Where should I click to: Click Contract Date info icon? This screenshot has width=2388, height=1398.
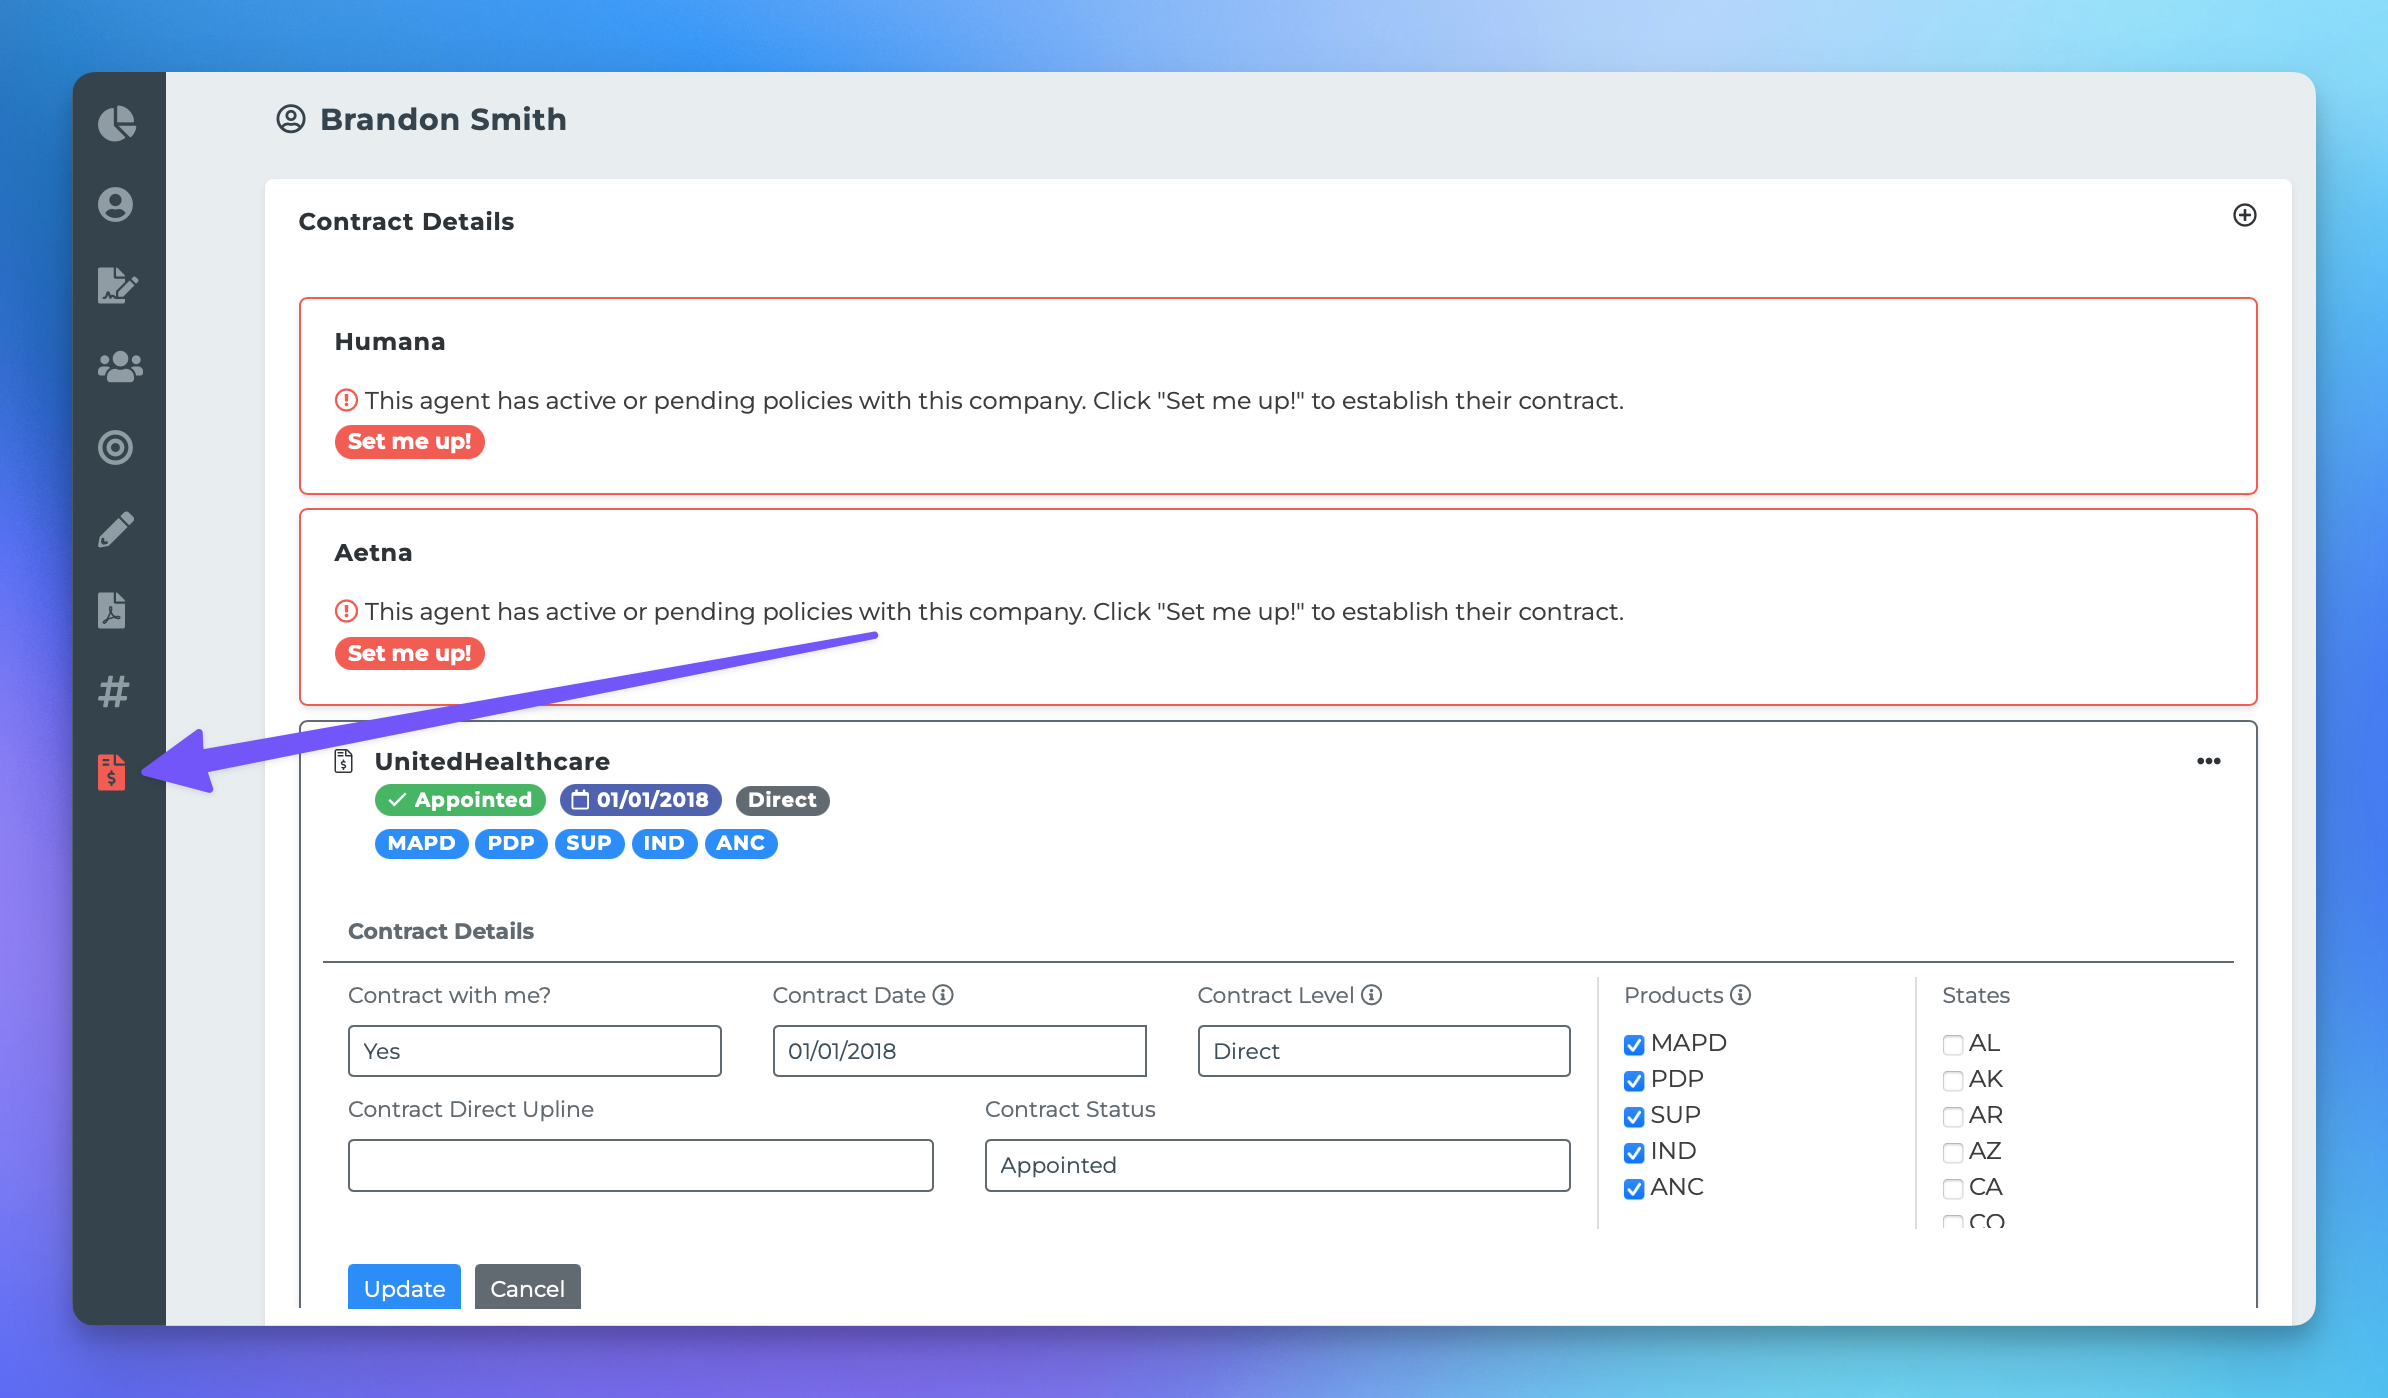[943, 995]
